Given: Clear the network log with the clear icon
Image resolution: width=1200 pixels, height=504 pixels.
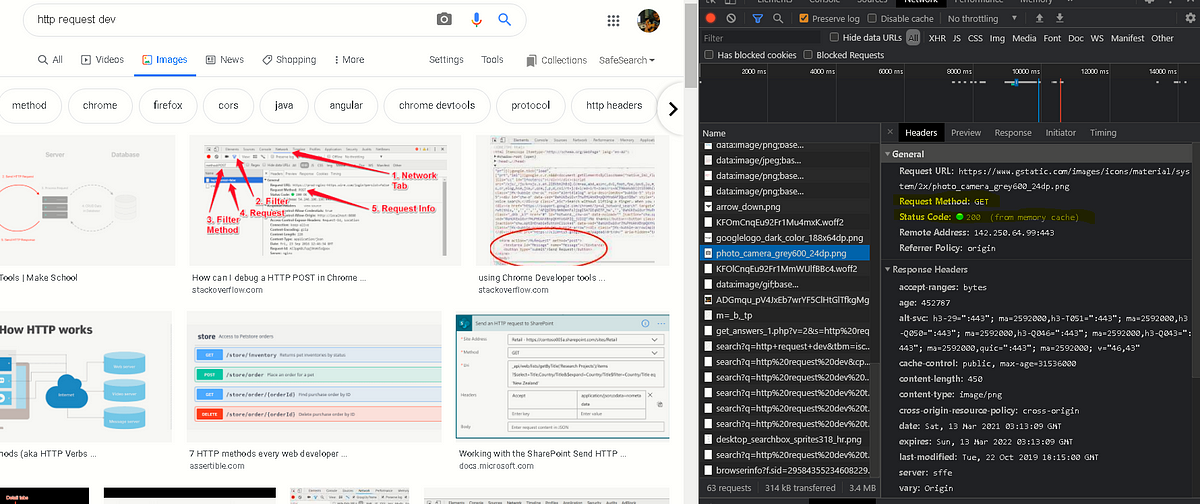Looking at the screenshot, I should [x=731, y=18].
